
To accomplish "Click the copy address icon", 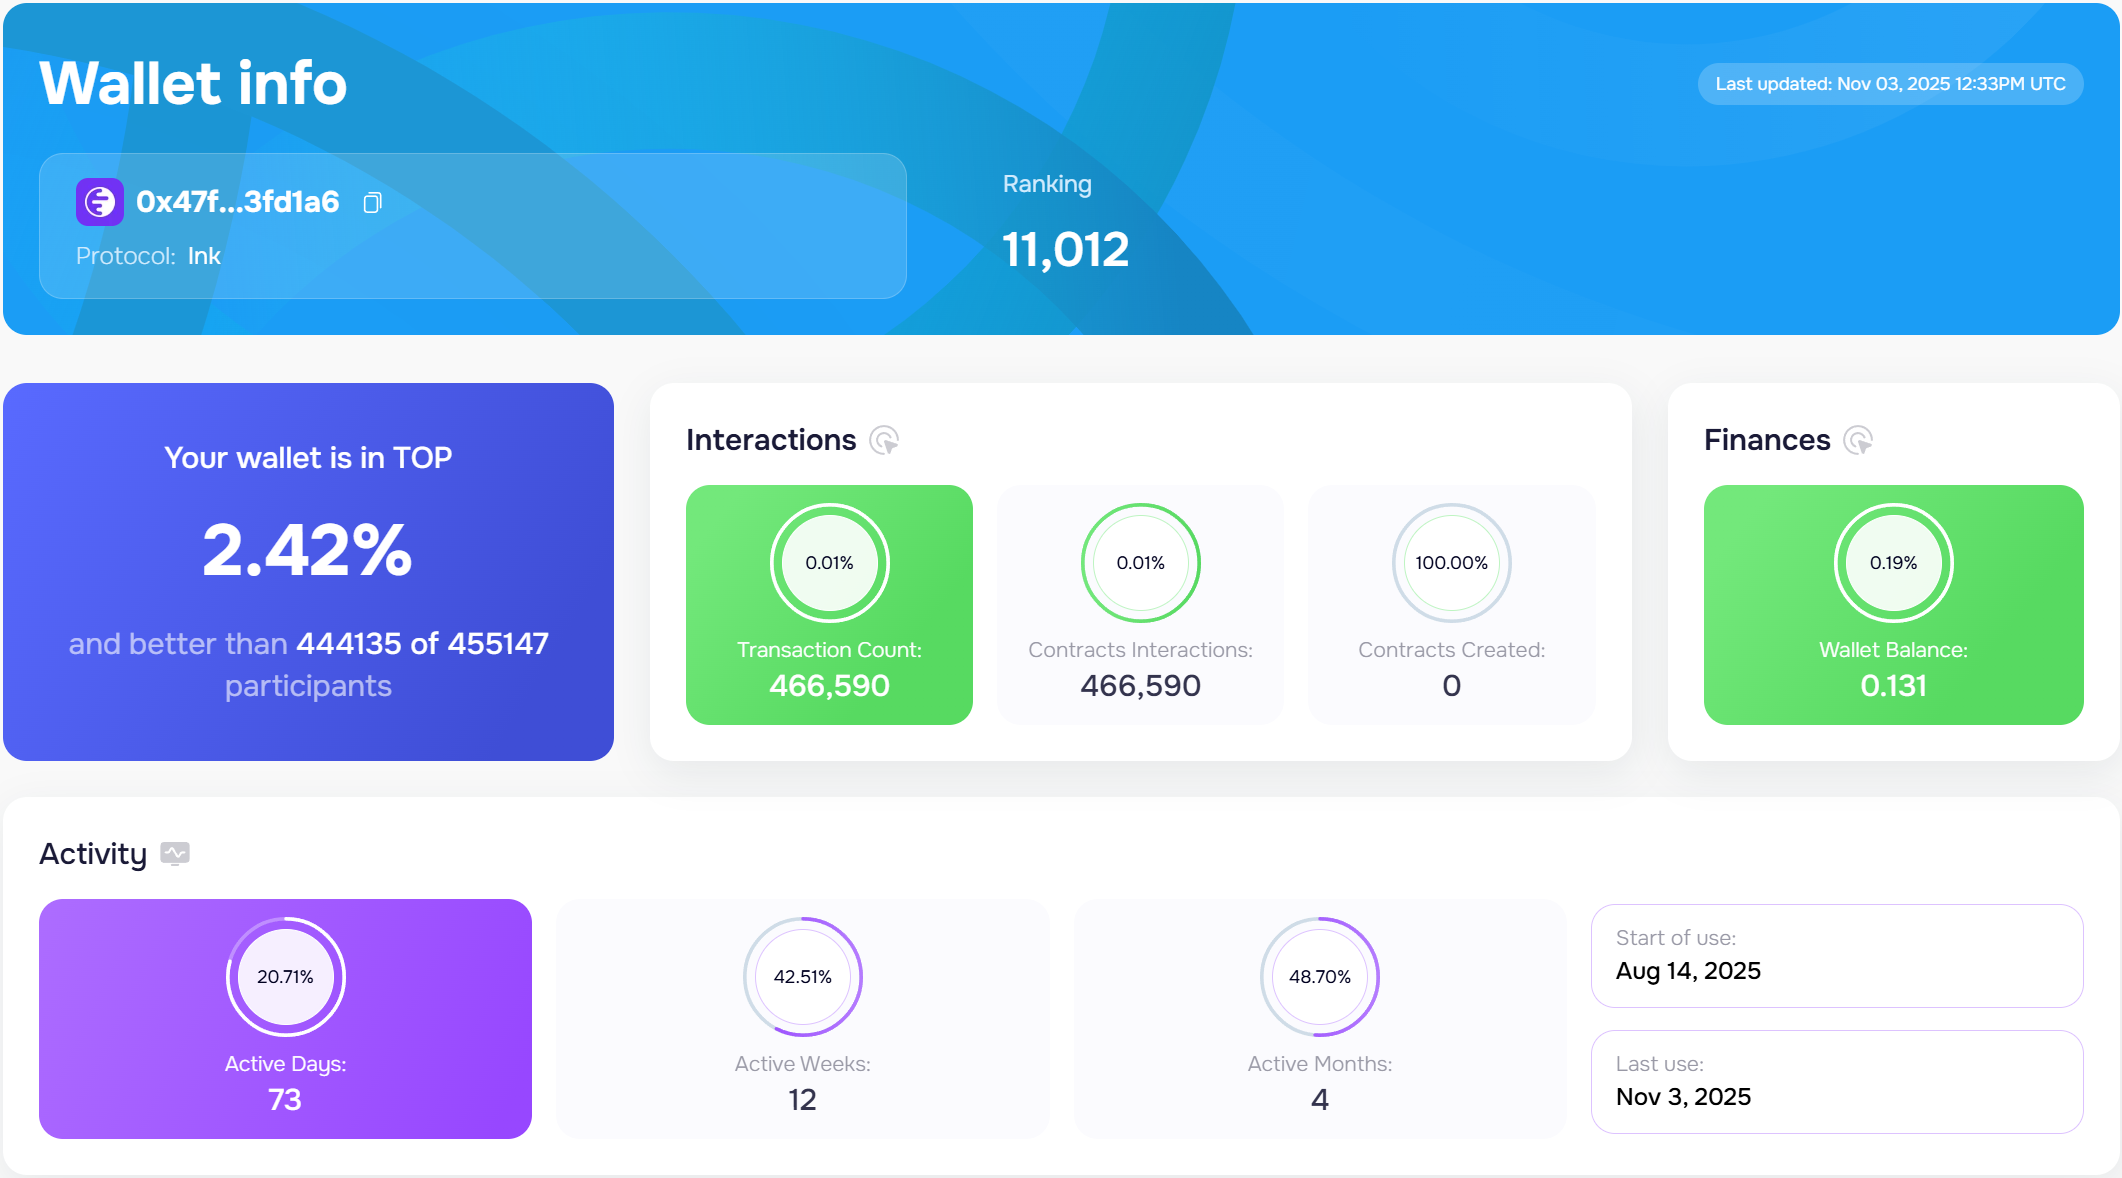I will pos(372,203).
